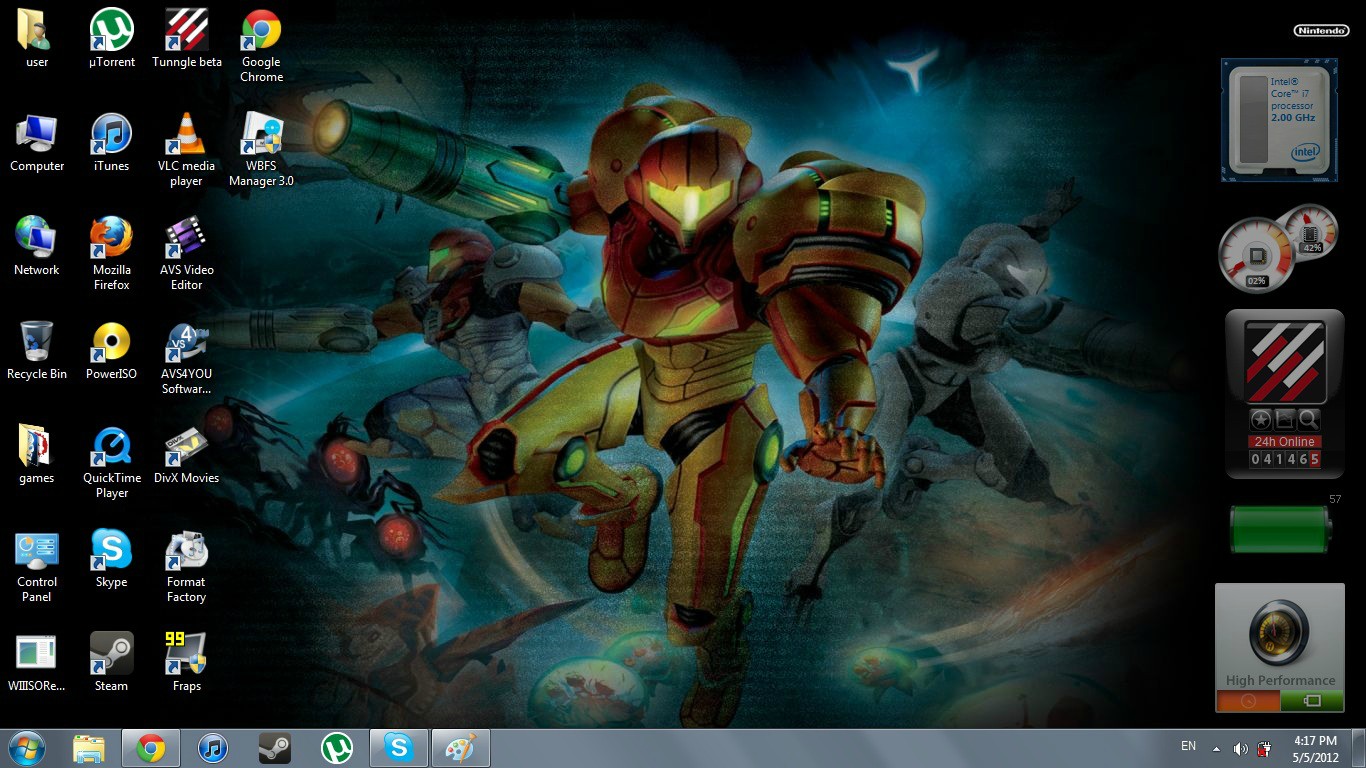Open Windows Explorer from the taskbar

89,748
